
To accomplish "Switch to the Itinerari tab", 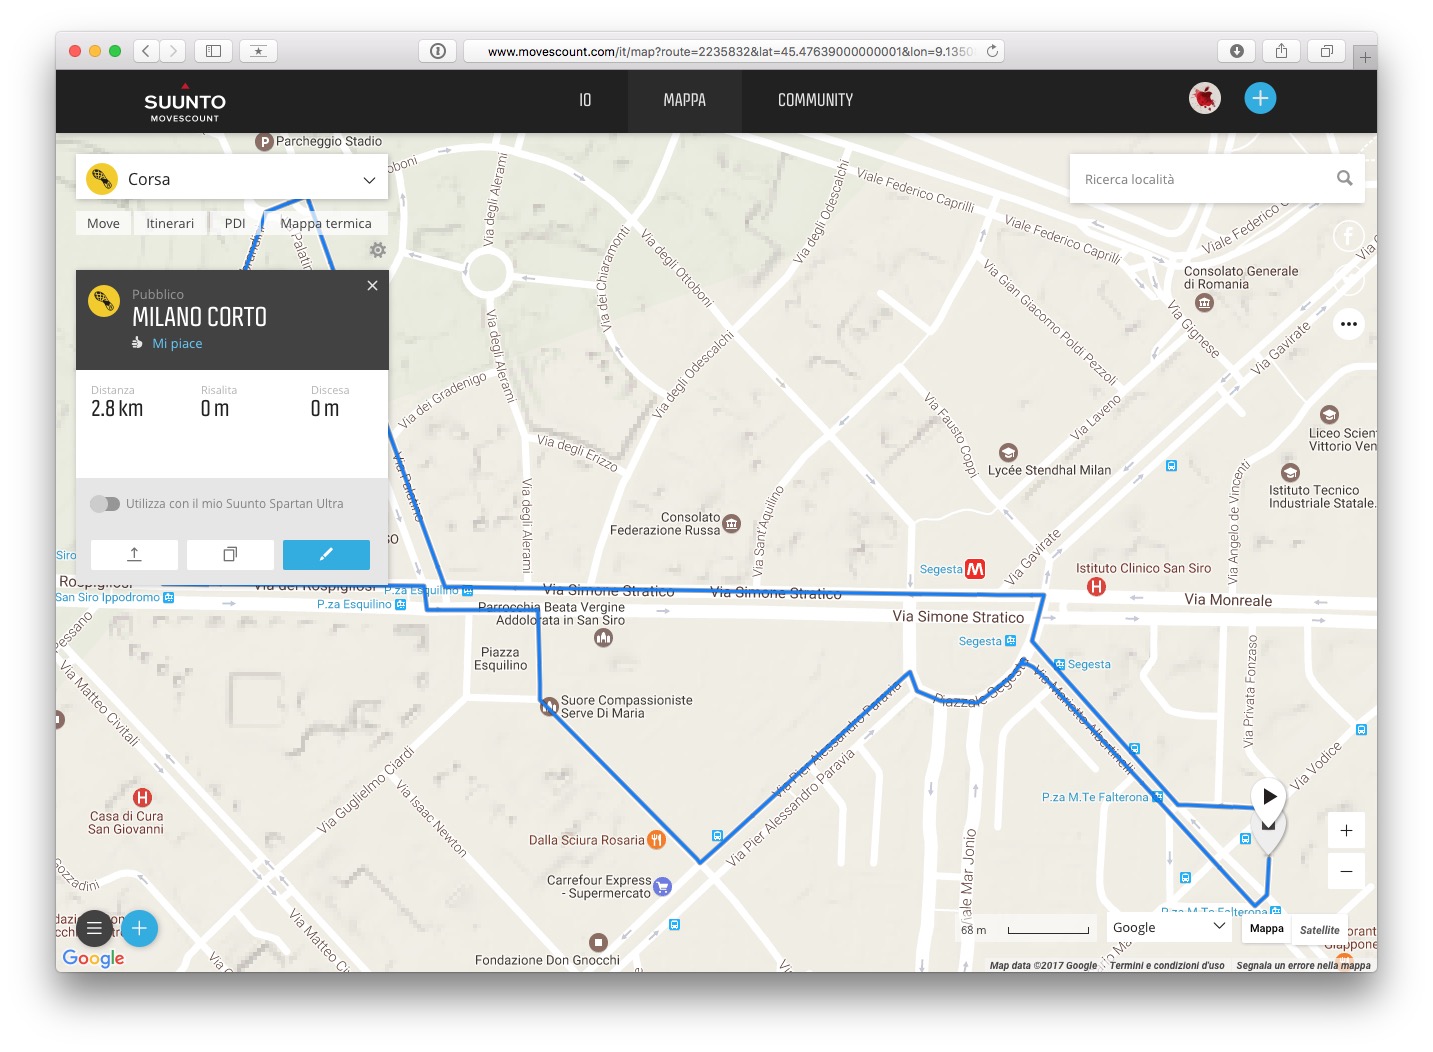I will (x=170, y=223).
